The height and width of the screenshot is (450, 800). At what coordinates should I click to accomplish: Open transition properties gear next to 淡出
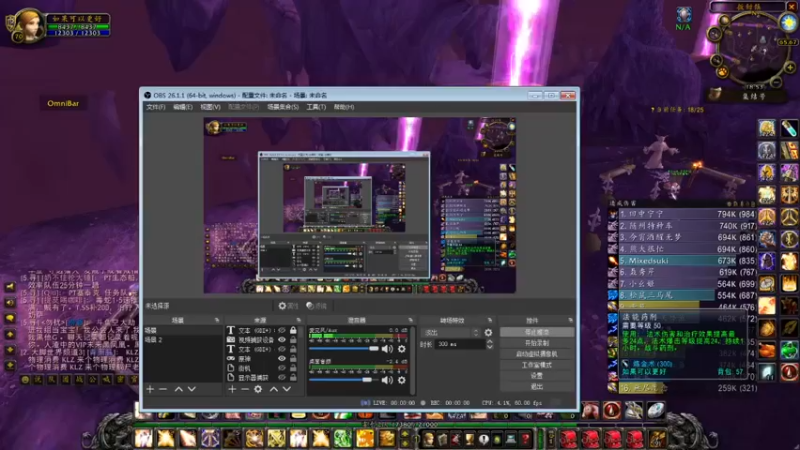pyautogui.click(x=488, y=333)
